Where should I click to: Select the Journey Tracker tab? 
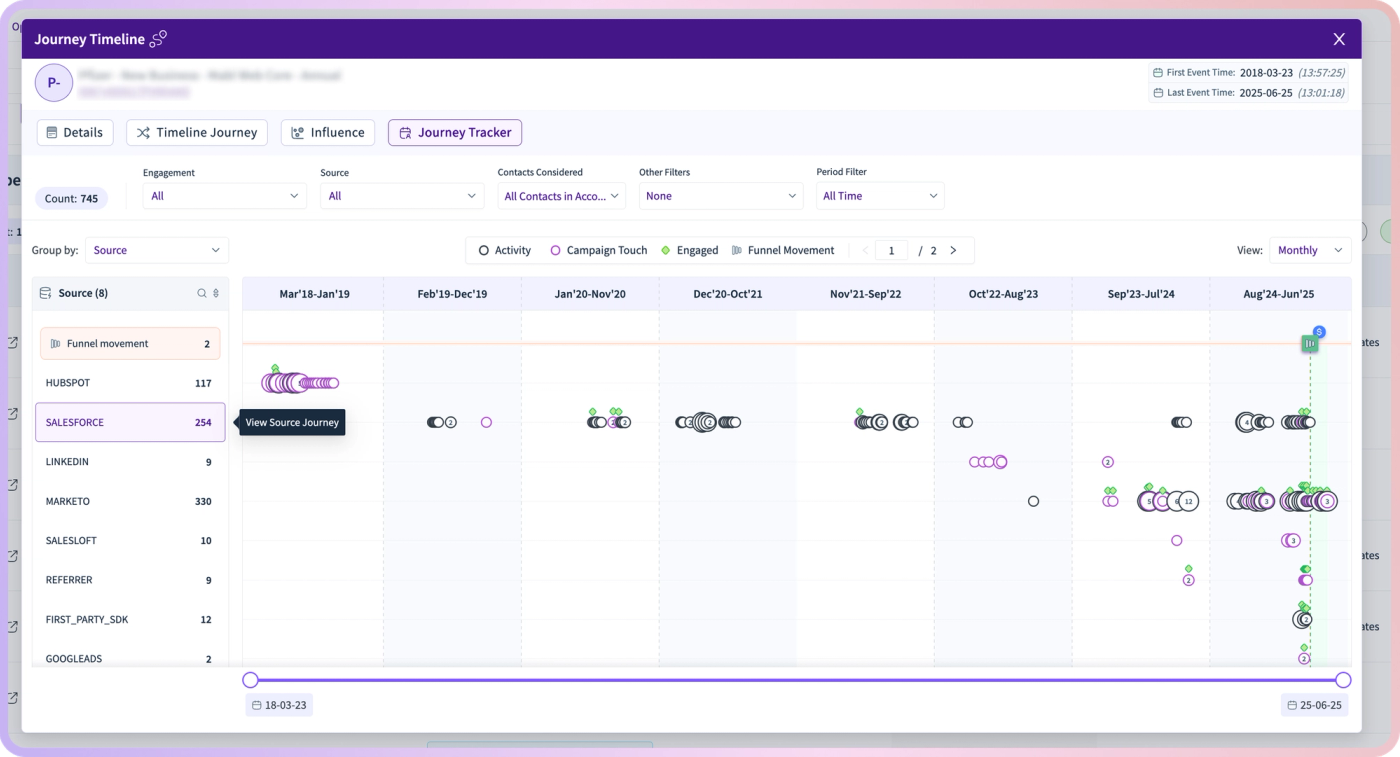[455, 132]
